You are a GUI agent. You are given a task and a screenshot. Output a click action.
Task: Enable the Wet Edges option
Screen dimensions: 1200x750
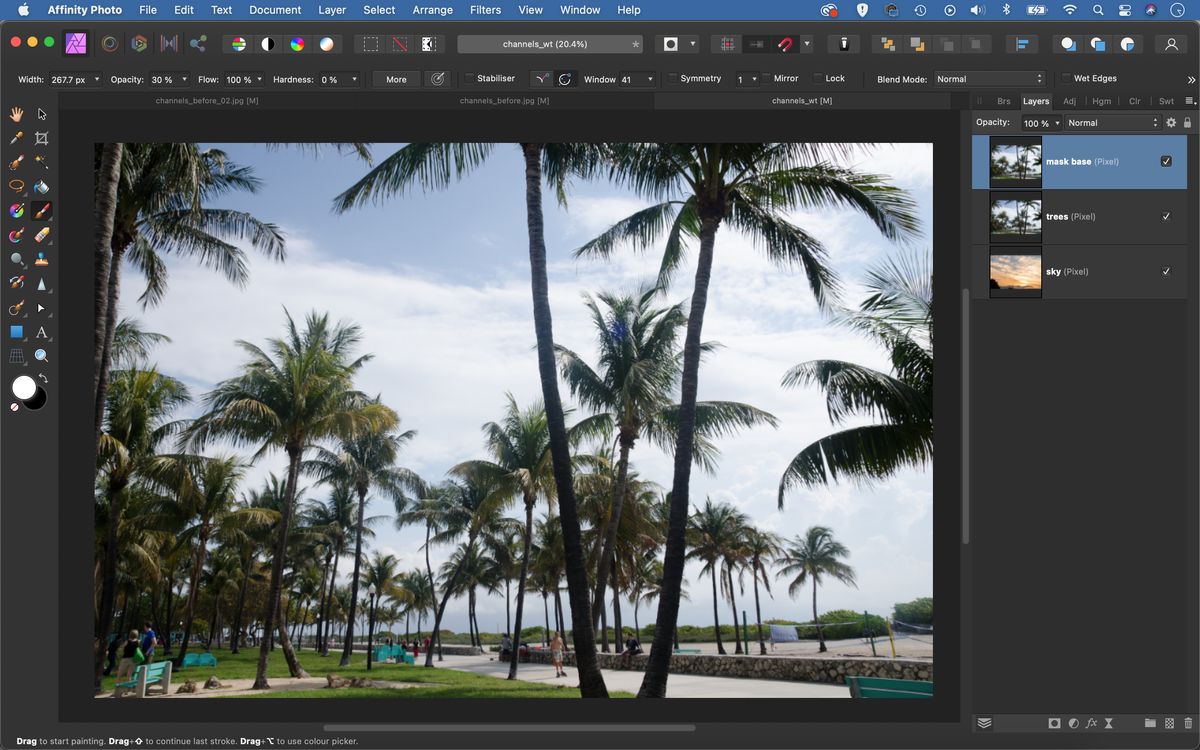1065,78
